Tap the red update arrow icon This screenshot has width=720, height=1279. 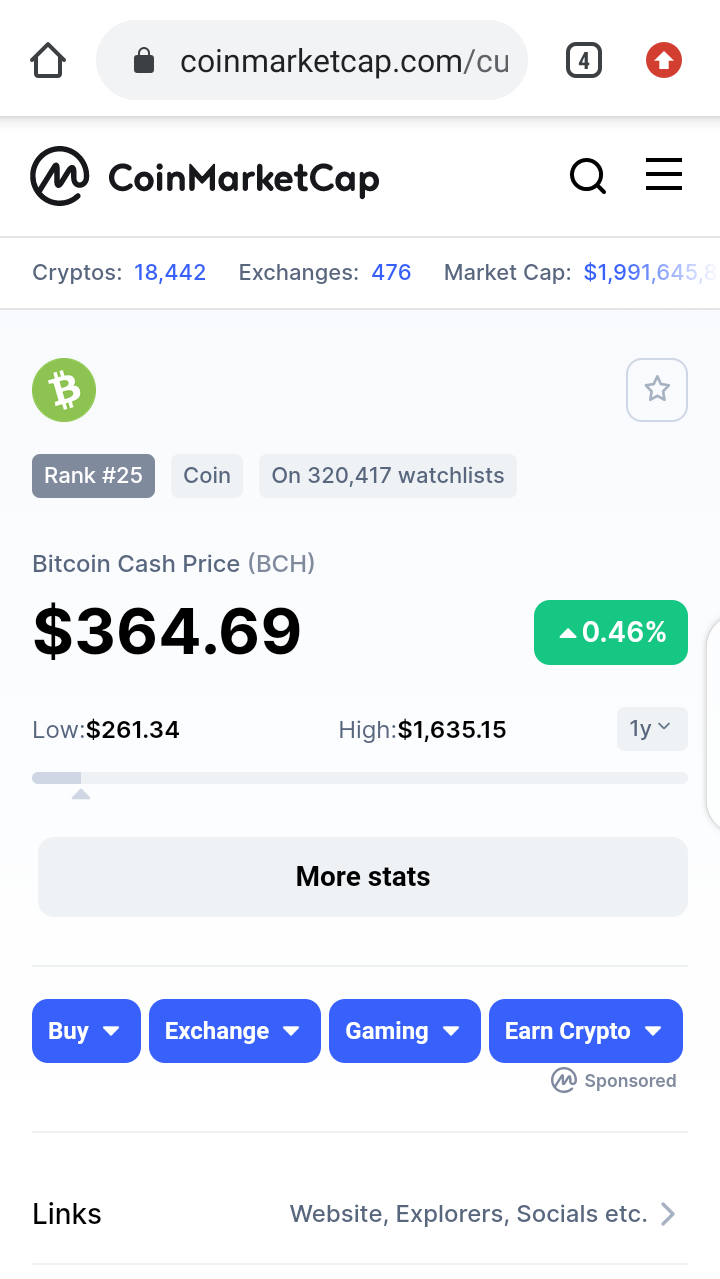click(x=664, y=61)
